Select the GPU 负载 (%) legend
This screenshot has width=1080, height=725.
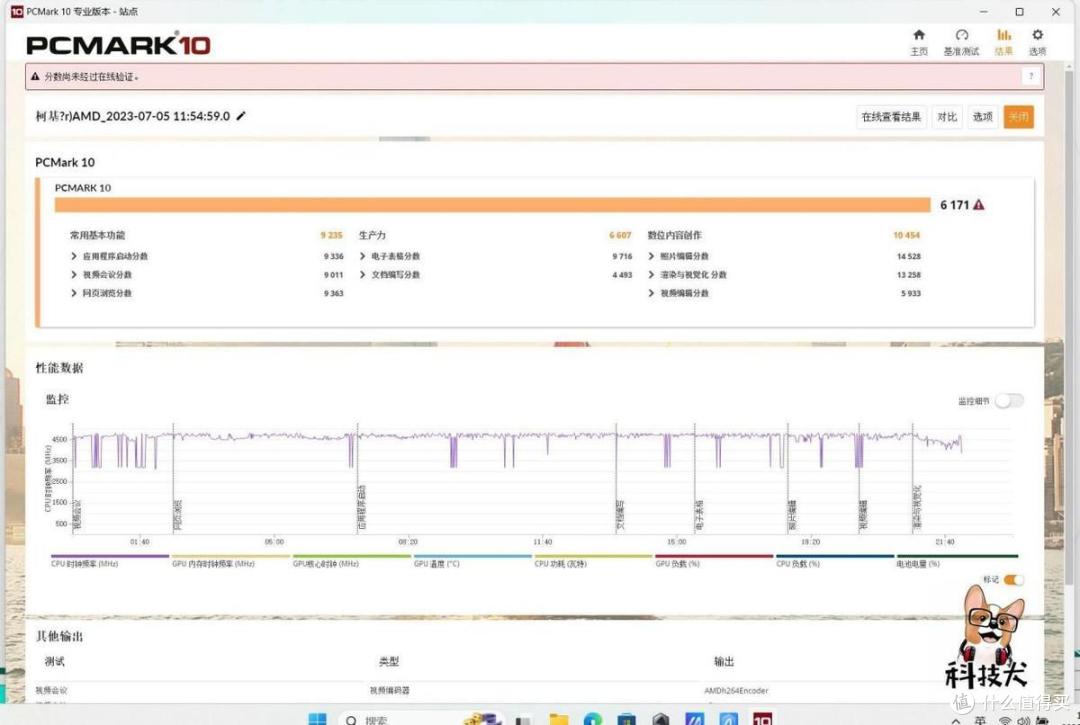click(714, 560)
